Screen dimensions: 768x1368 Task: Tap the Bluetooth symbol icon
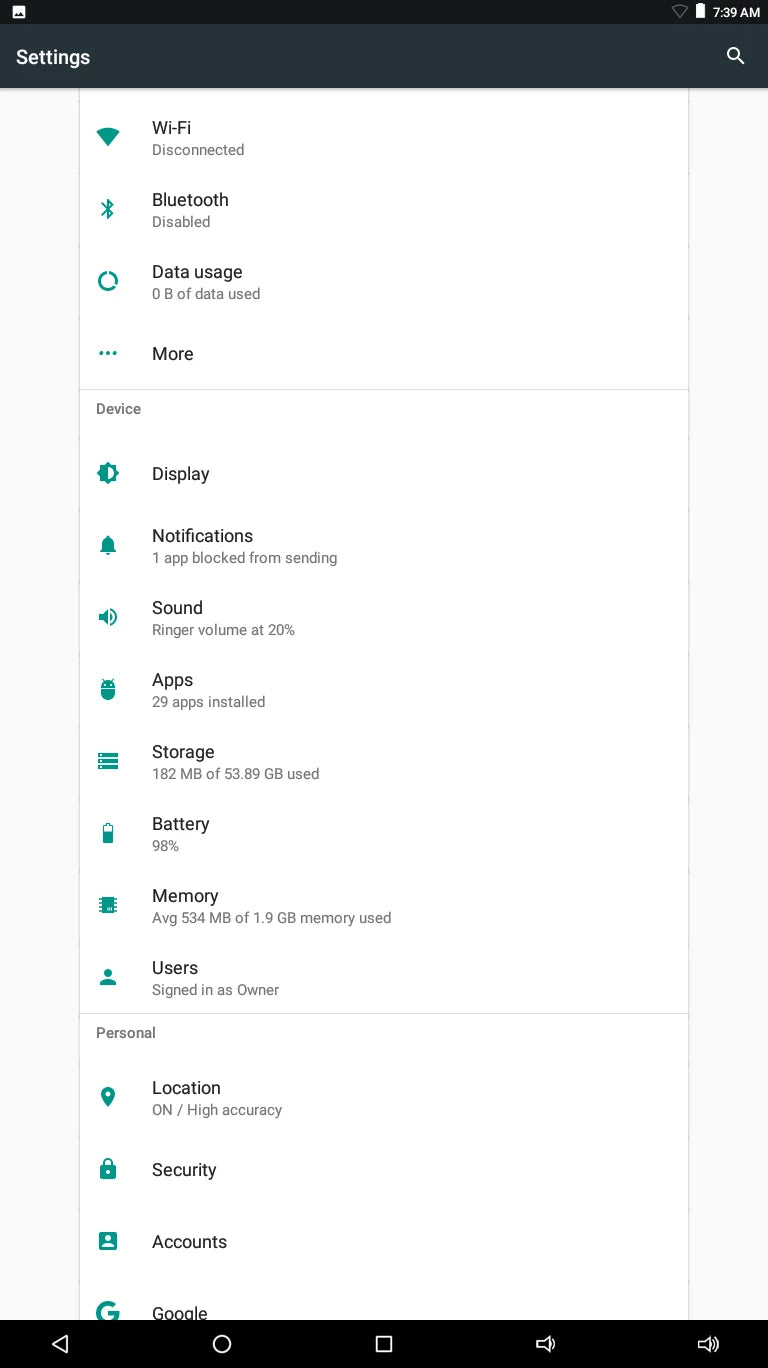click(x=108, y=209)
